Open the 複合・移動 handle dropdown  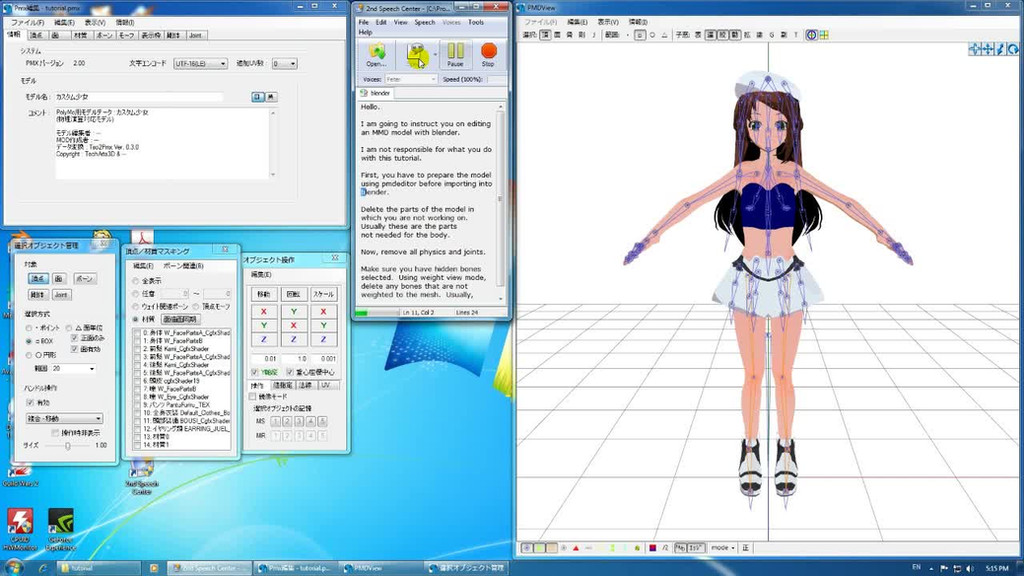tap(64, 419)
